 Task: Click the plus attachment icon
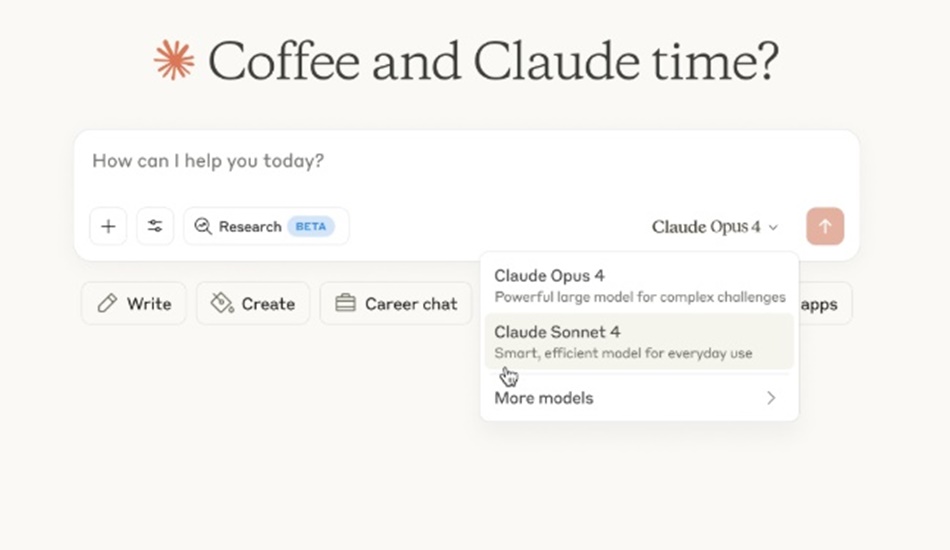pyautogui.click(x=108, y=227)
